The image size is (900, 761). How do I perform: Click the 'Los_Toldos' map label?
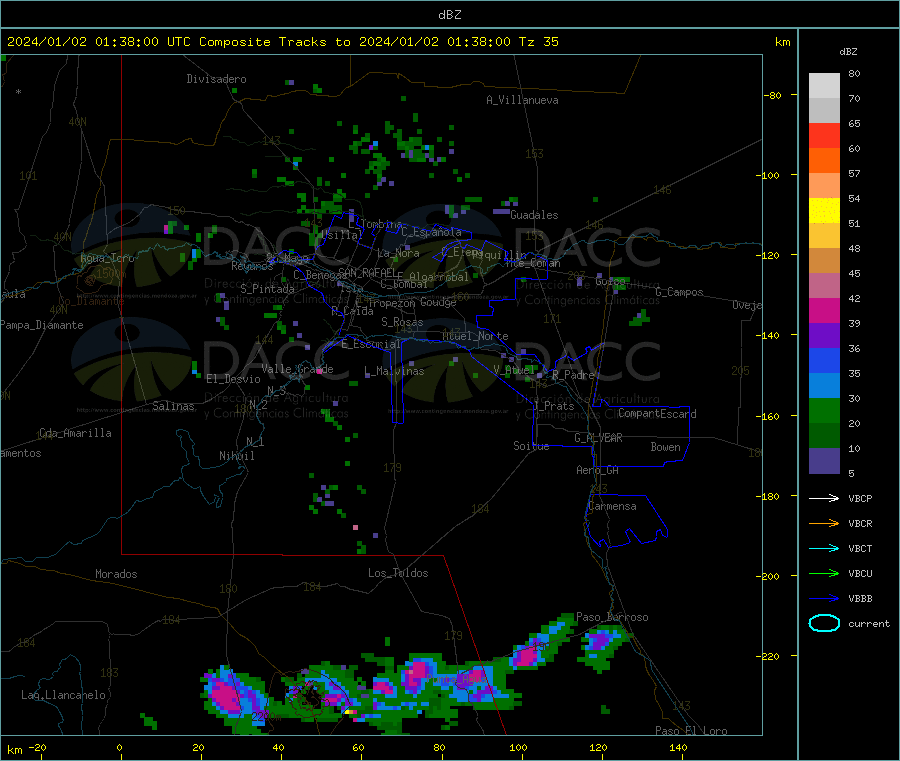[x=398, y=573]
